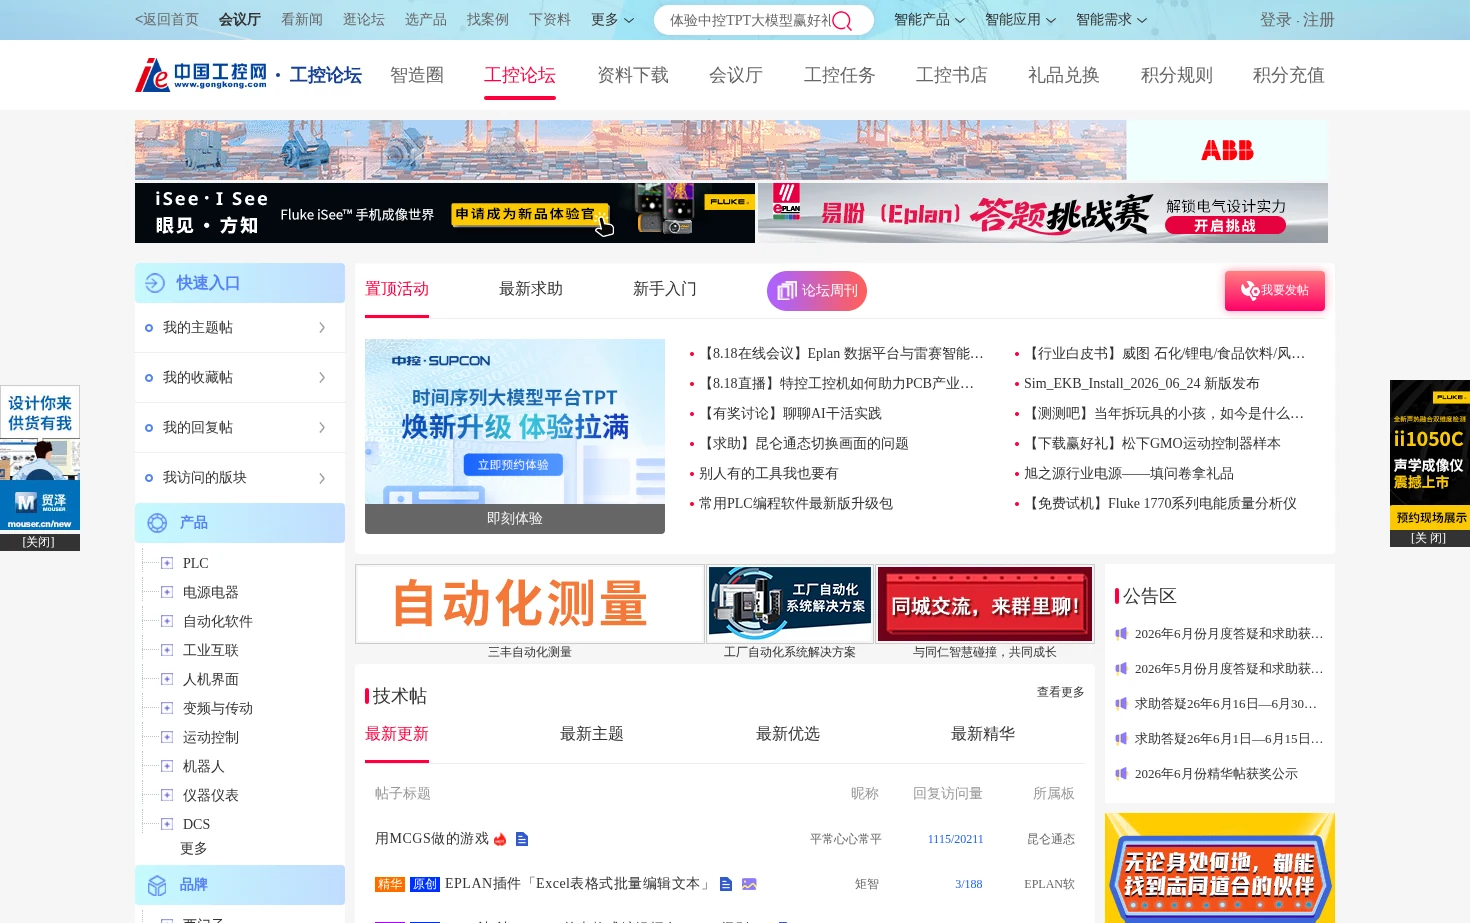
Task: Expand the 自动化软件 tree node
Action: (x=167, y=621)
